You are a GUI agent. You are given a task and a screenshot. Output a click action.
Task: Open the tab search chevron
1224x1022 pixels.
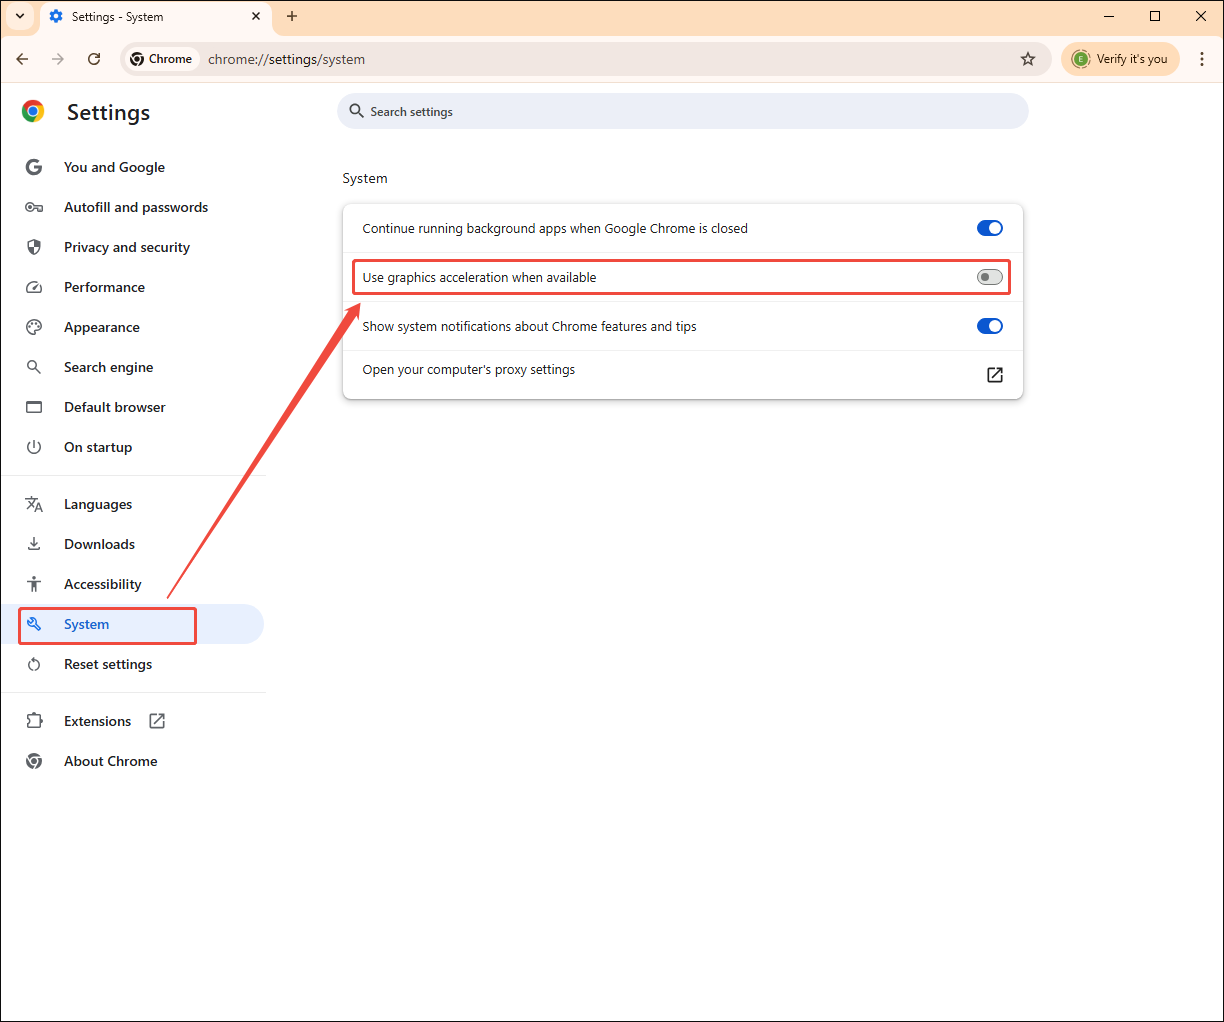click(19, 16)
